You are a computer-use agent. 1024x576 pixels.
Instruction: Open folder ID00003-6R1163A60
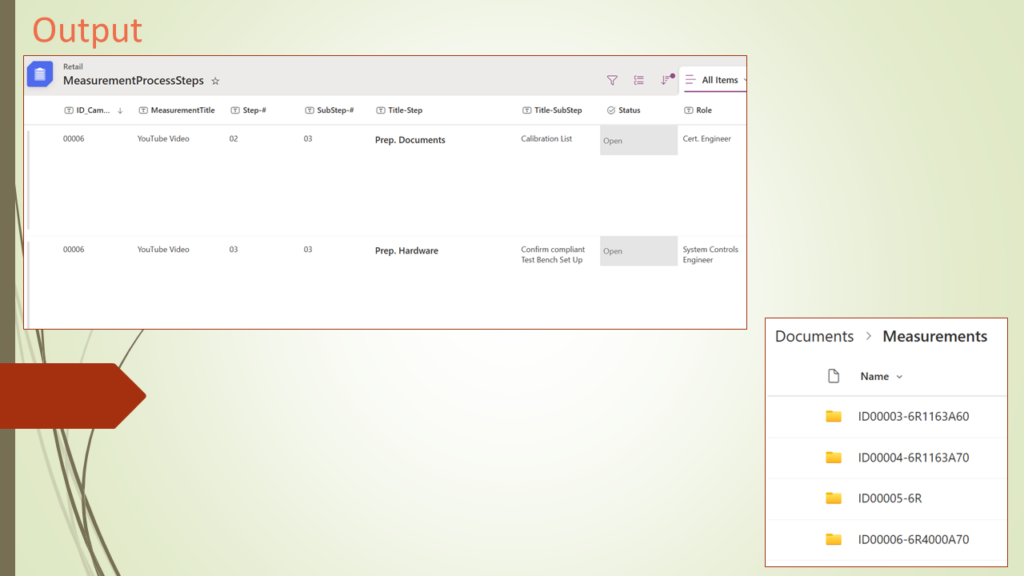914,417
